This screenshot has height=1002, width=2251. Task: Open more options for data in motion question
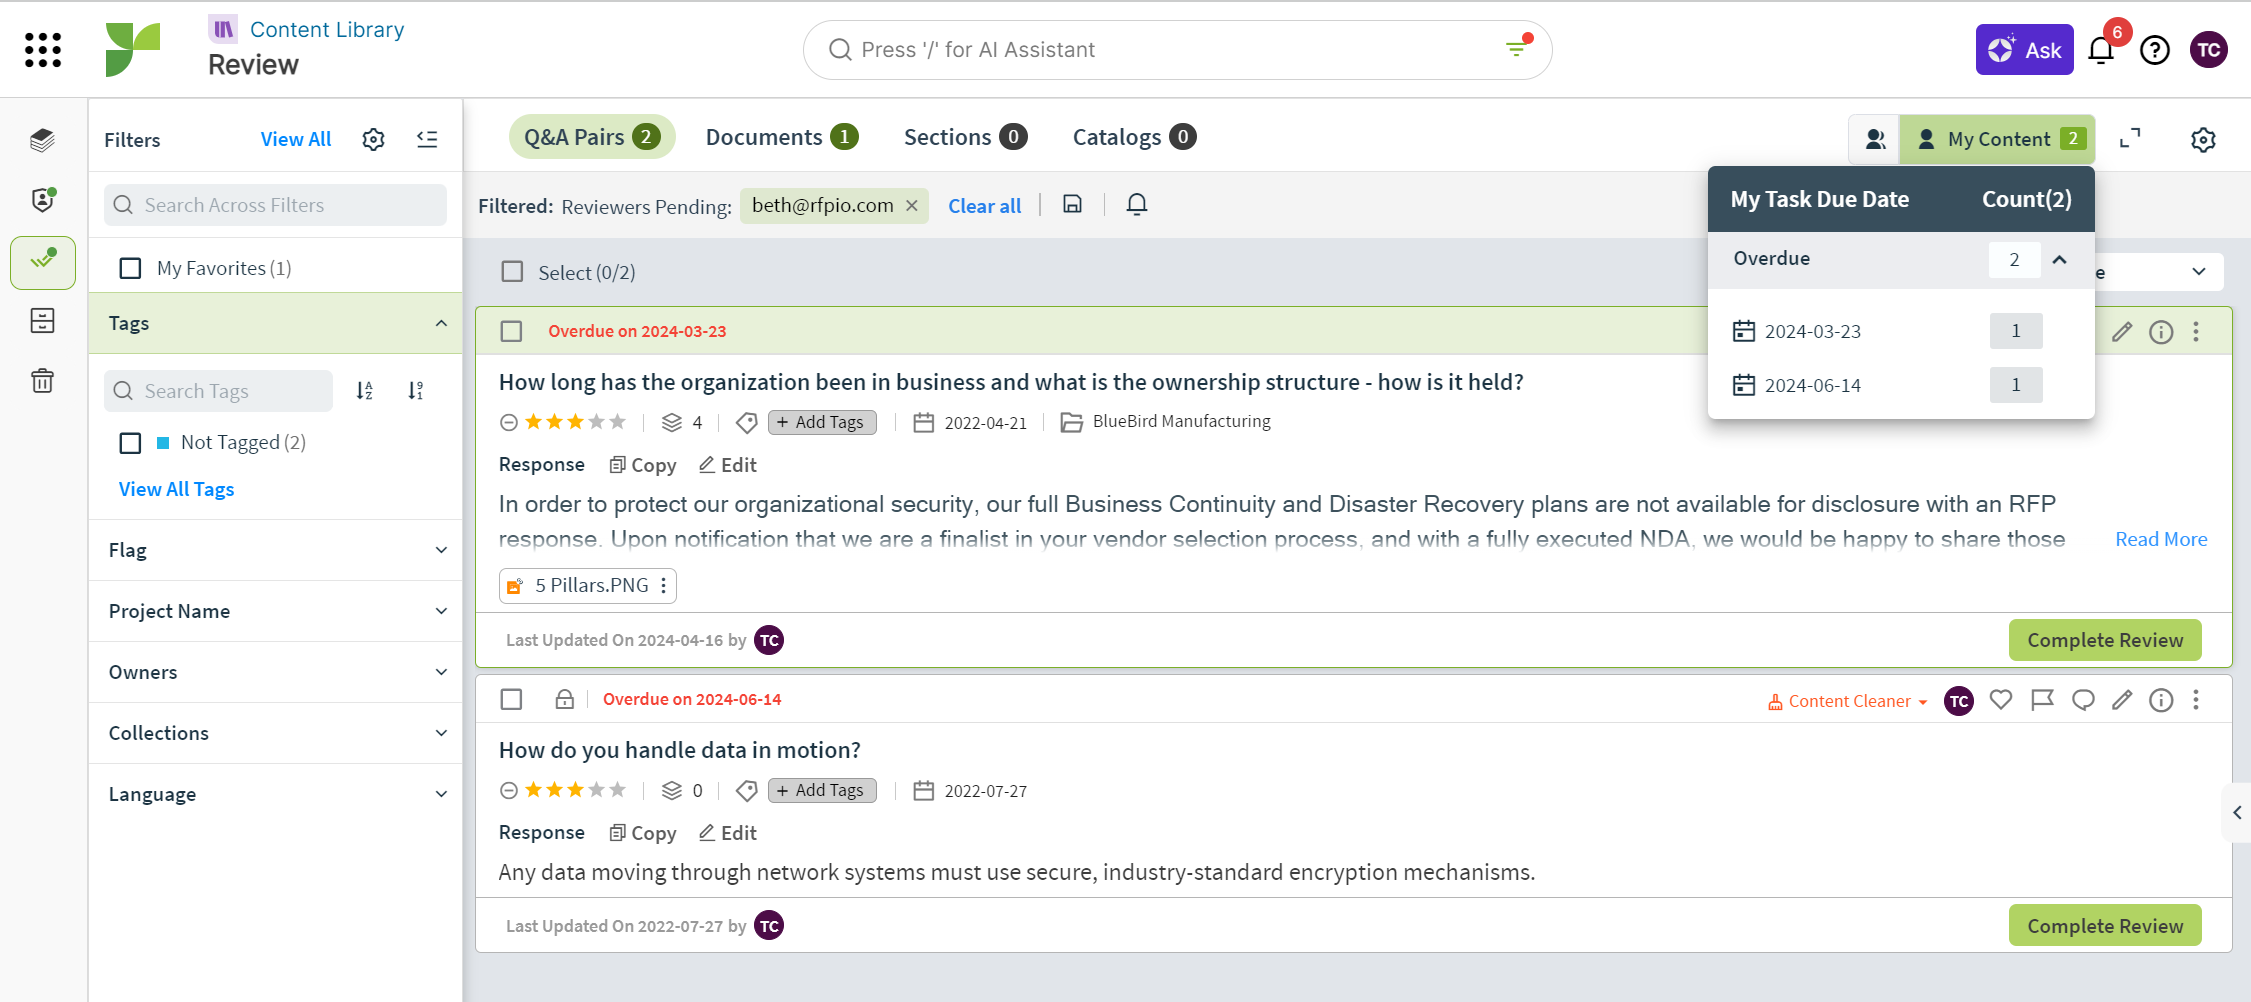[2196, 700]
